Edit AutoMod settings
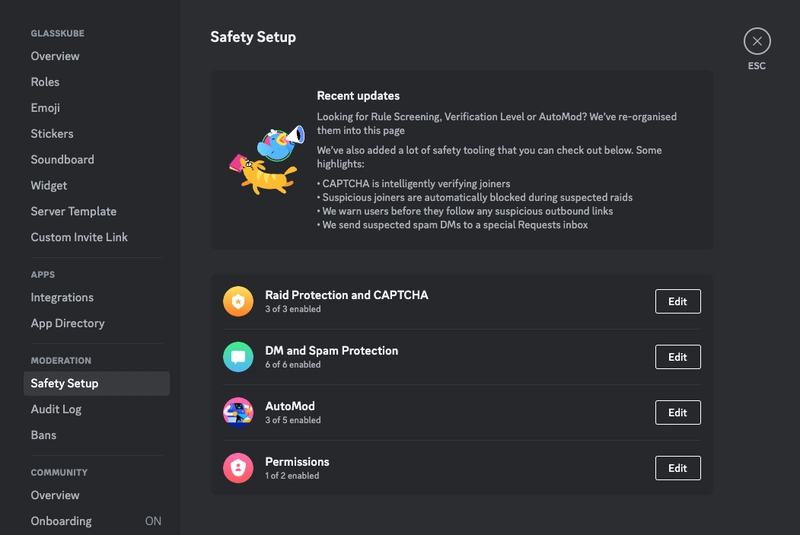 point(678,413)
